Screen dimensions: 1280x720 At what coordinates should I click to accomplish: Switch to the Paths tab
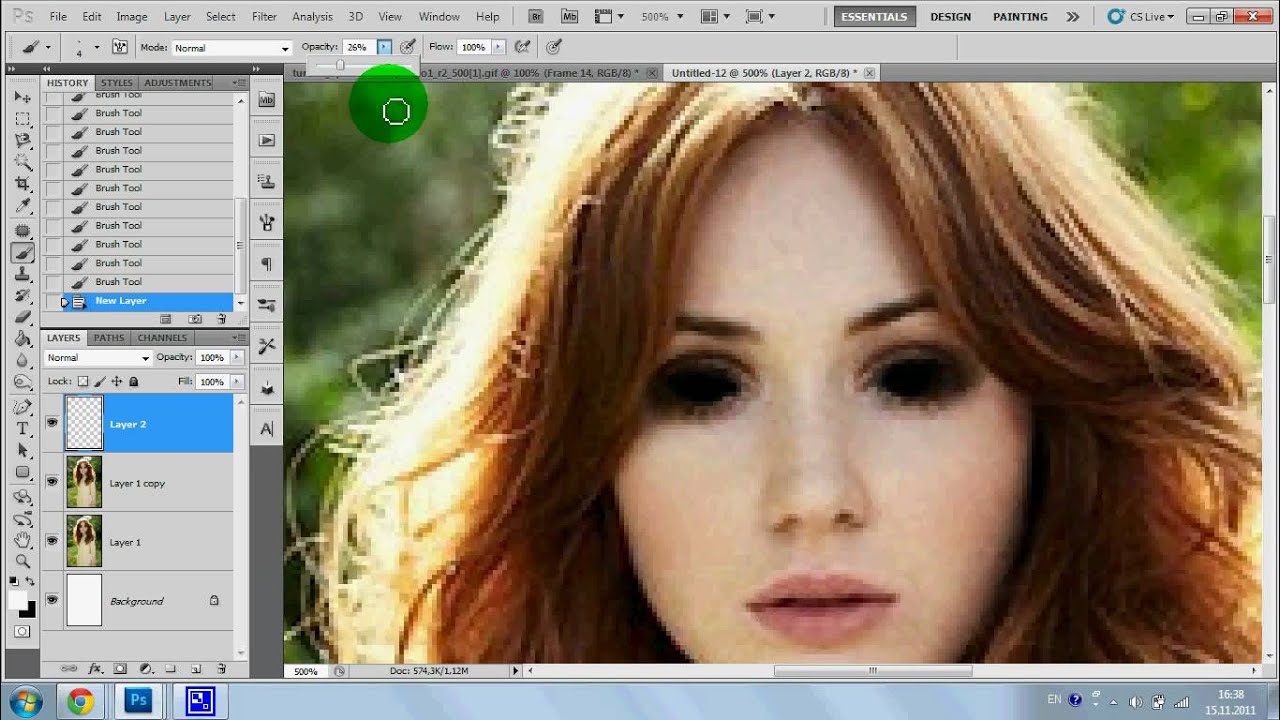tap(109, 338)
